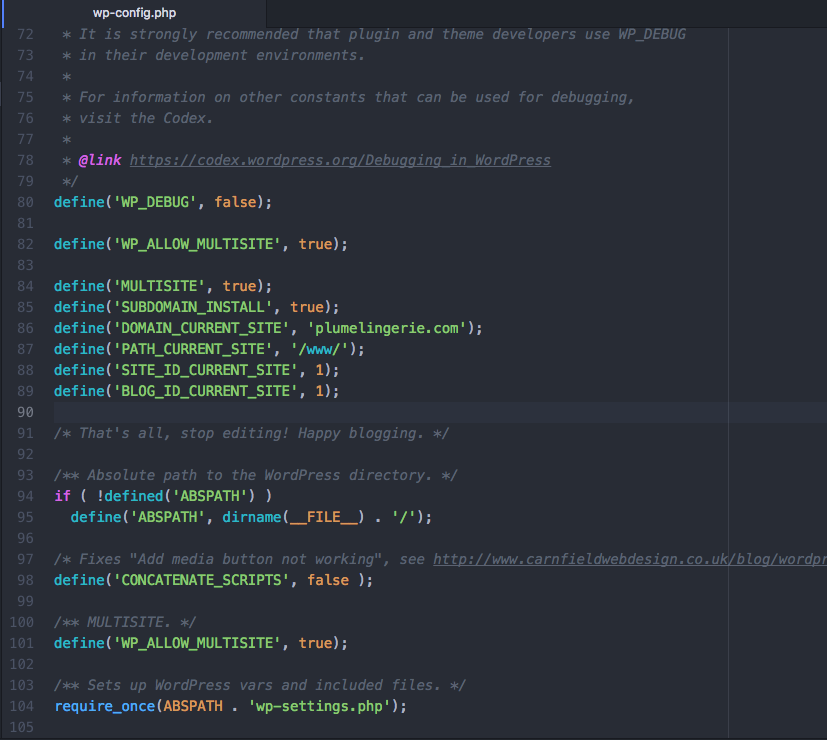Place cursor on empty highlighted line 90
This screenshot has width=827, height=740.
[x=400, y=412]
